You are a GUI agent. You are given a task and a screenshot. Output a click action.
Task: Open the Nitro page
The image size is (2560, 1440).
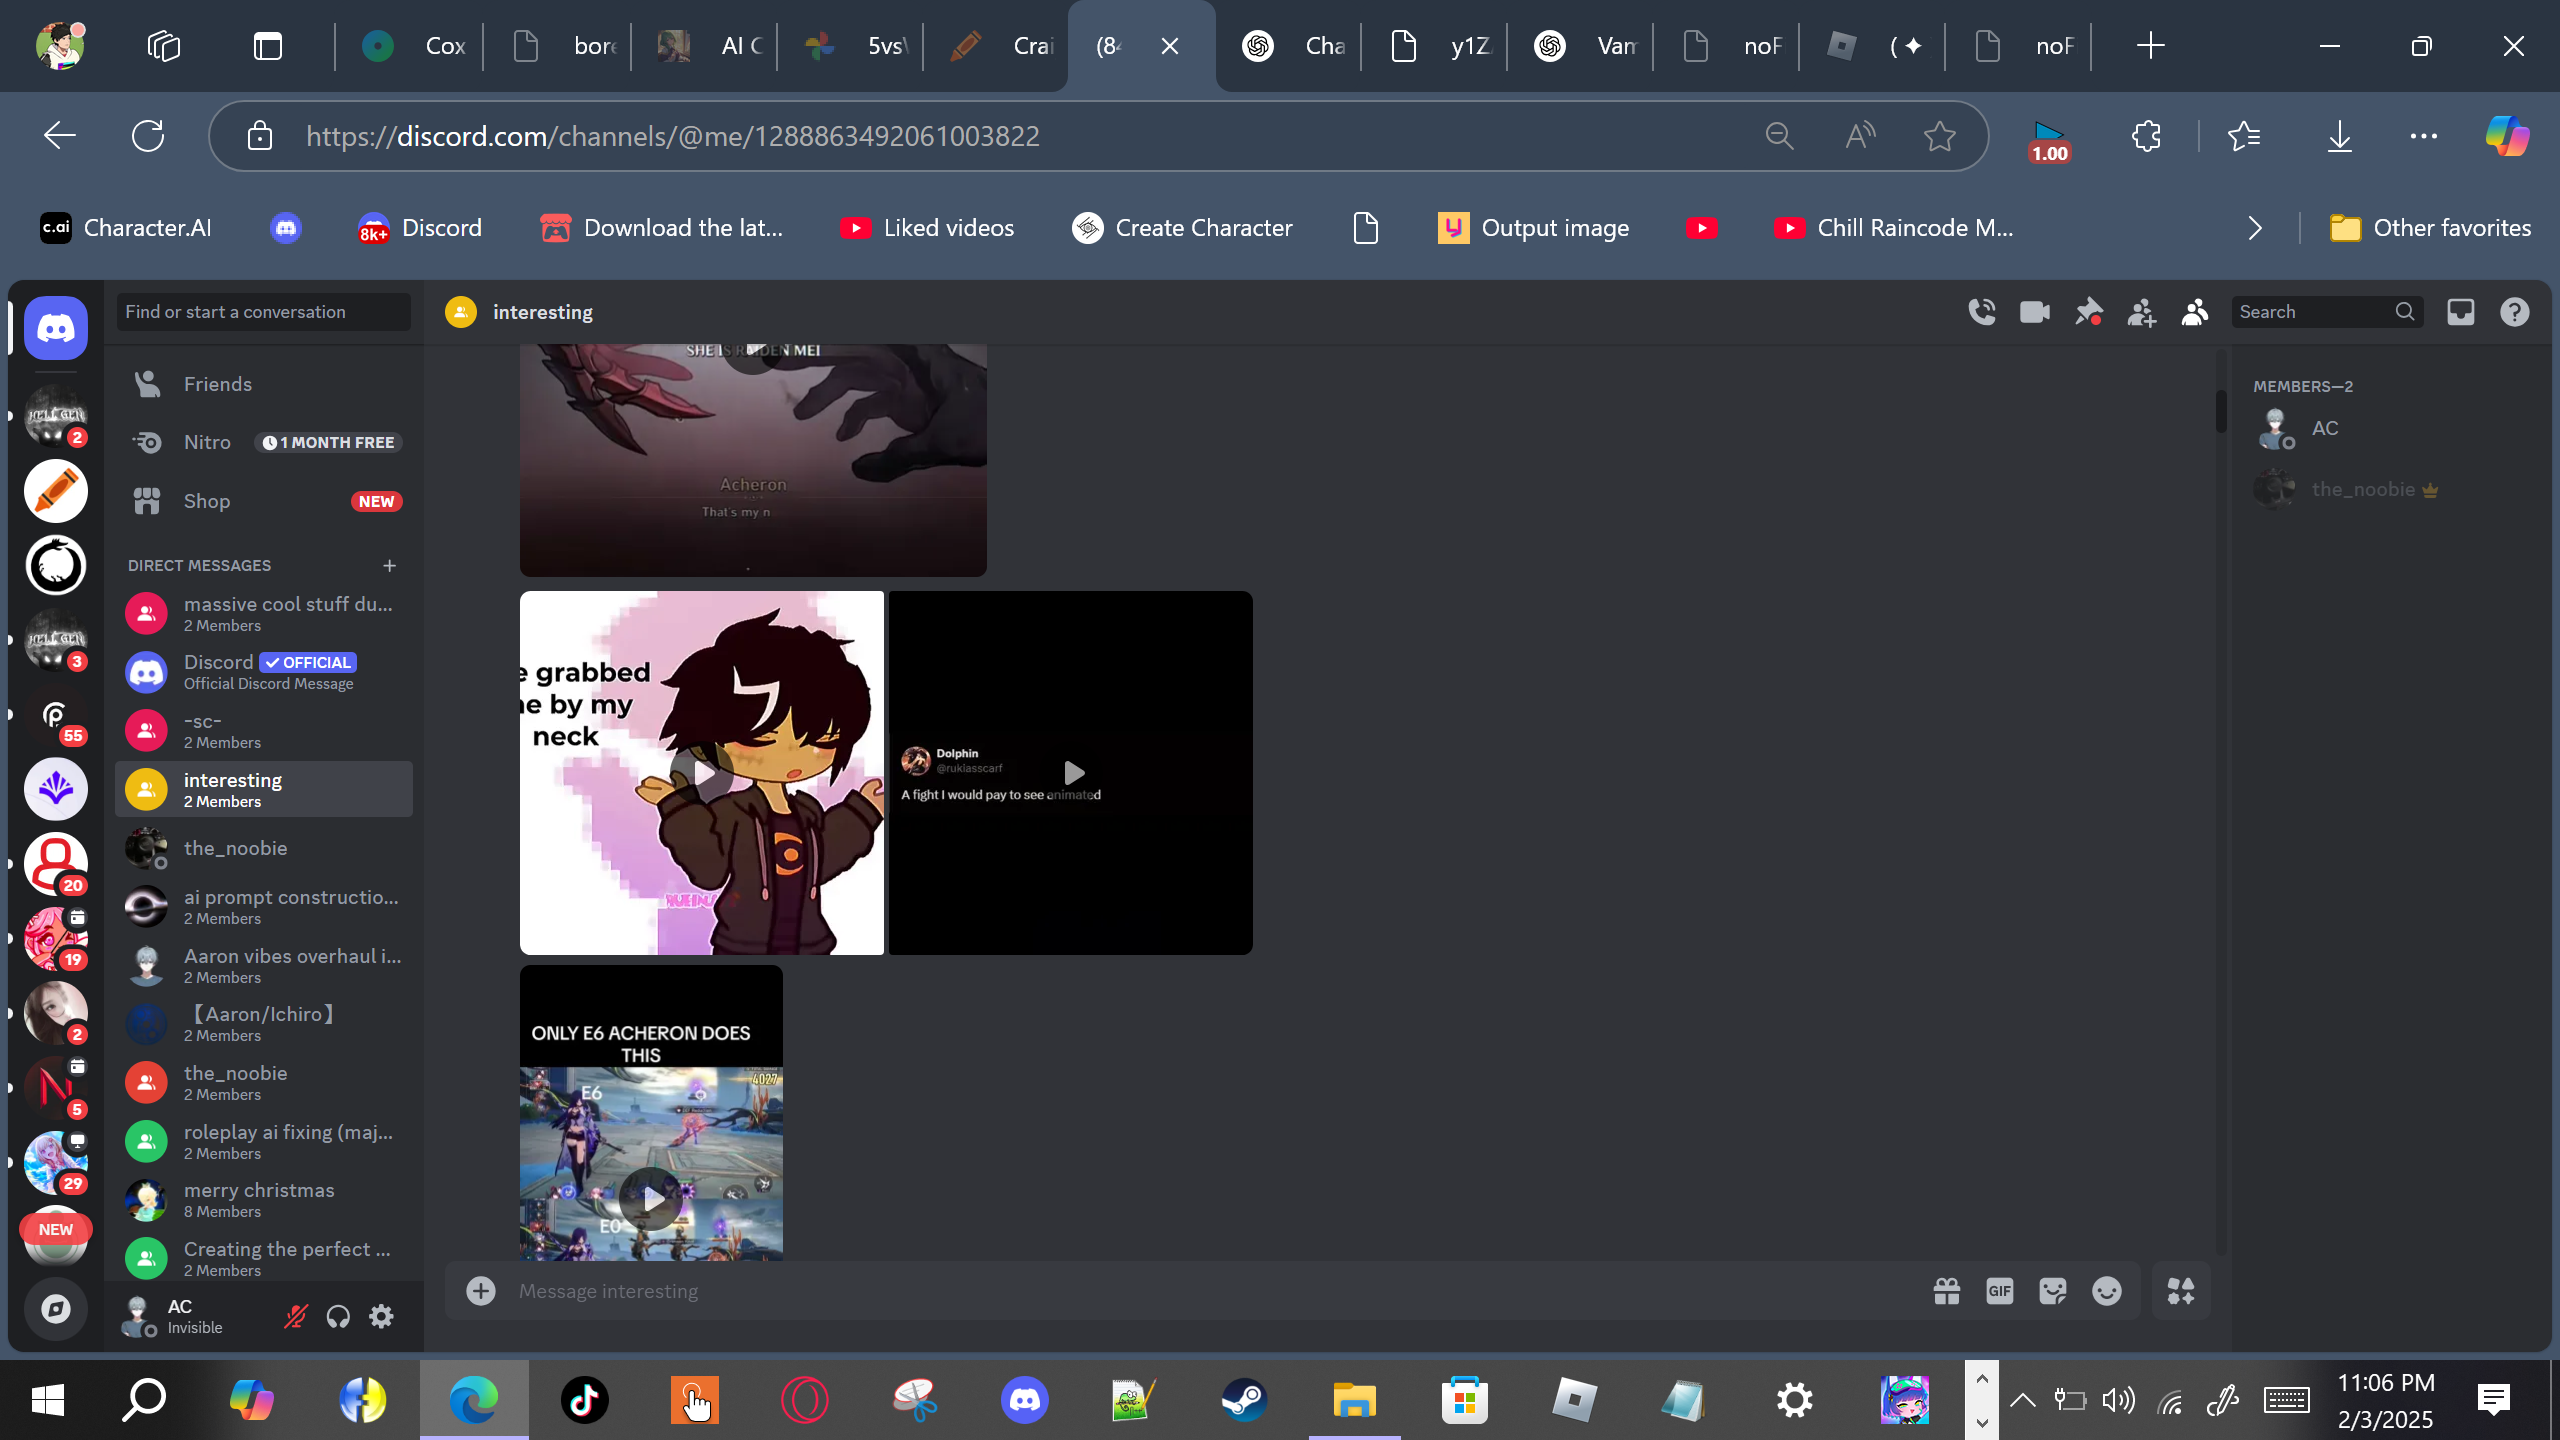click(264, 442)
